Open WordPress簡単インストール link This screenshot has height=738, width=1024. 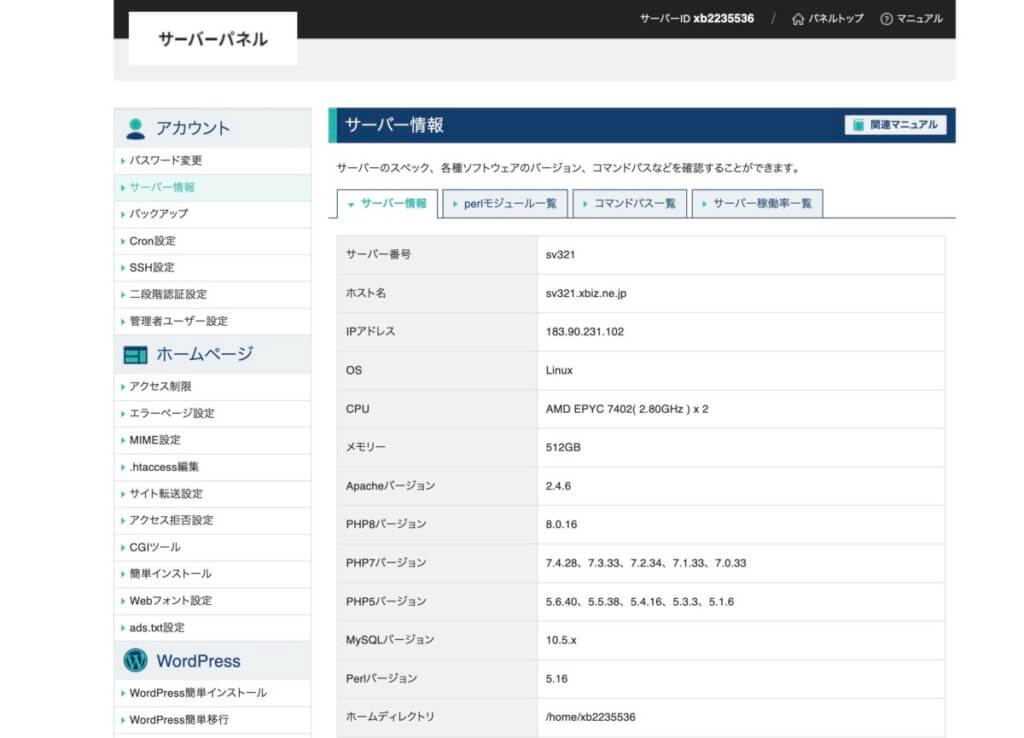(x=198, y=693)
